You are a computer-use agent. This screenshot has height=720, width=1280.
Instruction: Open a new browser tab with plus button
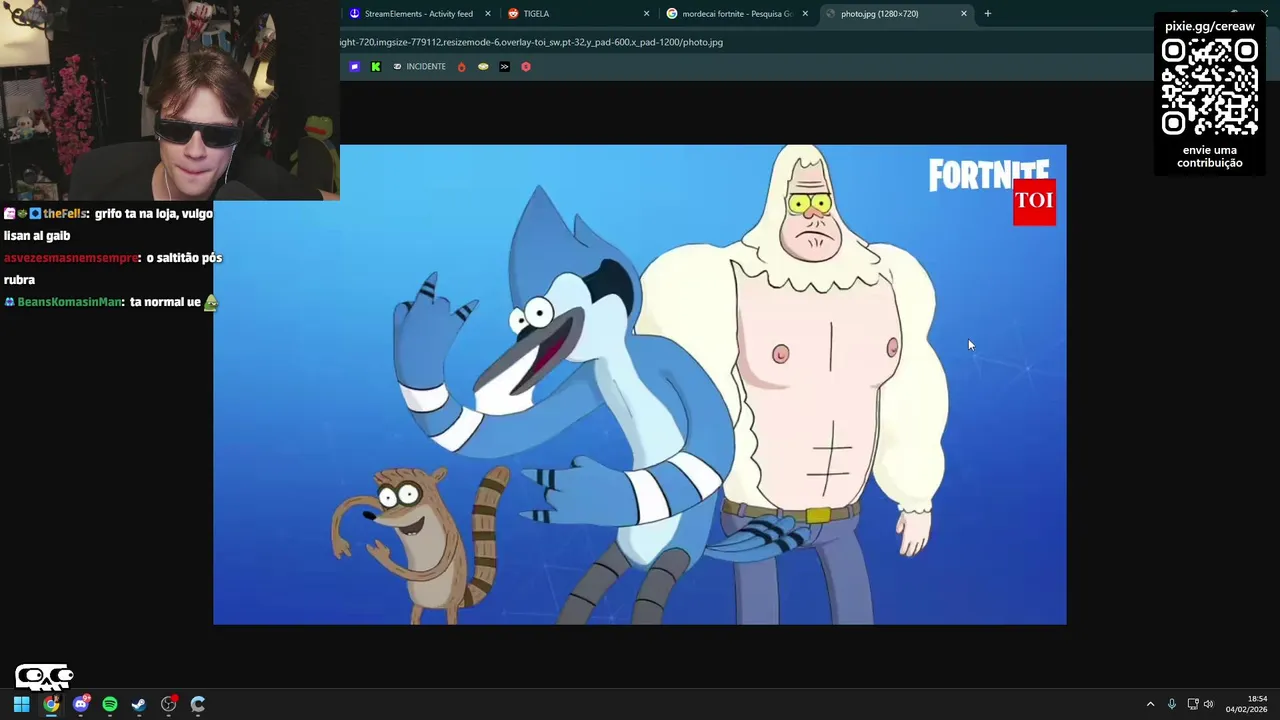point(988,14)
